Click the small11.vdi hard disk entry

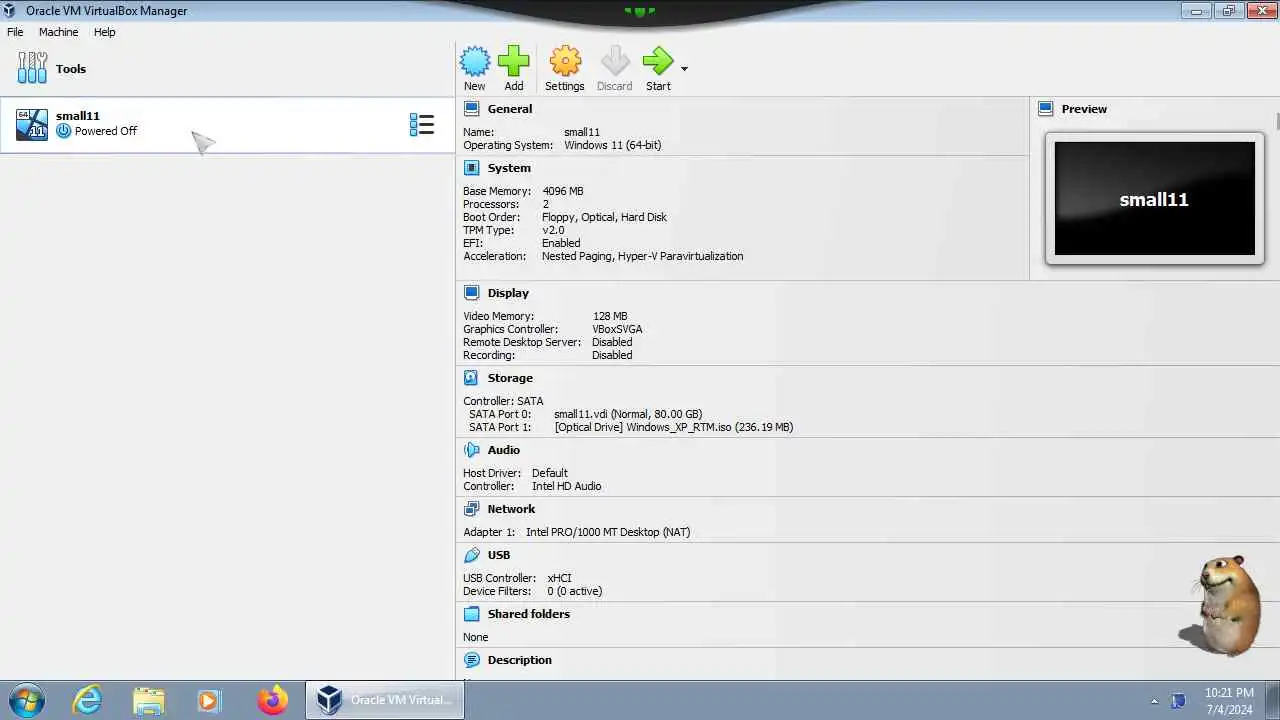click(x=628, y=414)
